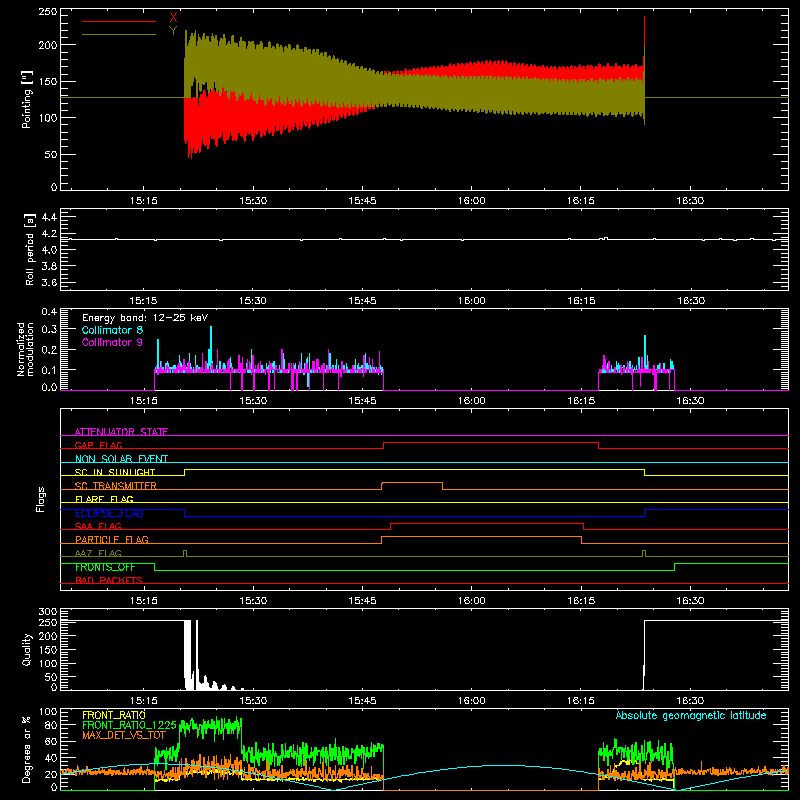Screen dimensions: 800x800
Task: Click the Quality axis title
Action: coord(27,649)
